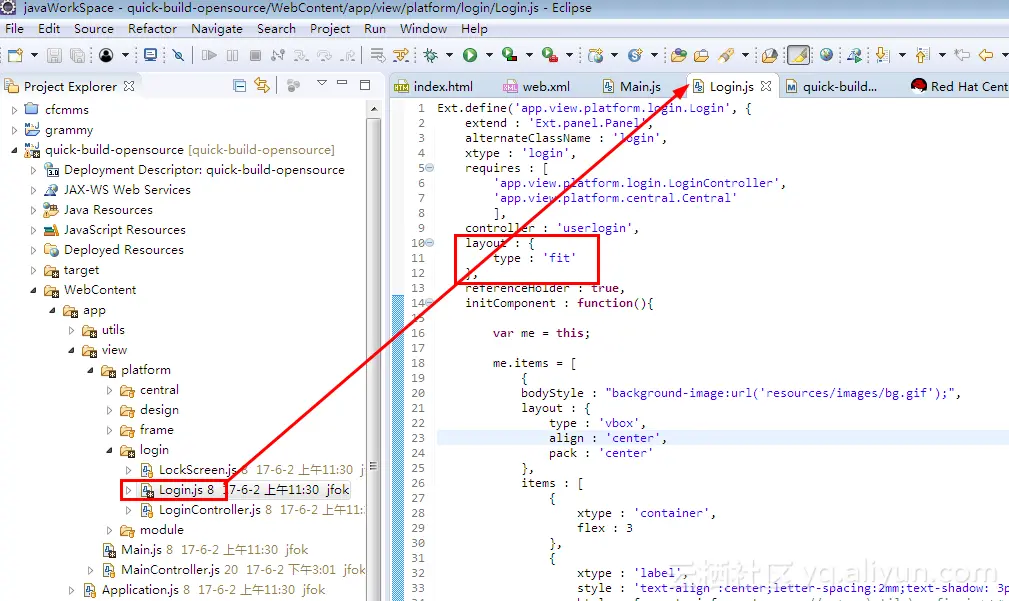The height and width of the screenshot is (601, 1009).
Task: Click the Open Console monitor icon
Action: pyautogui.click(x=151, y=55)
